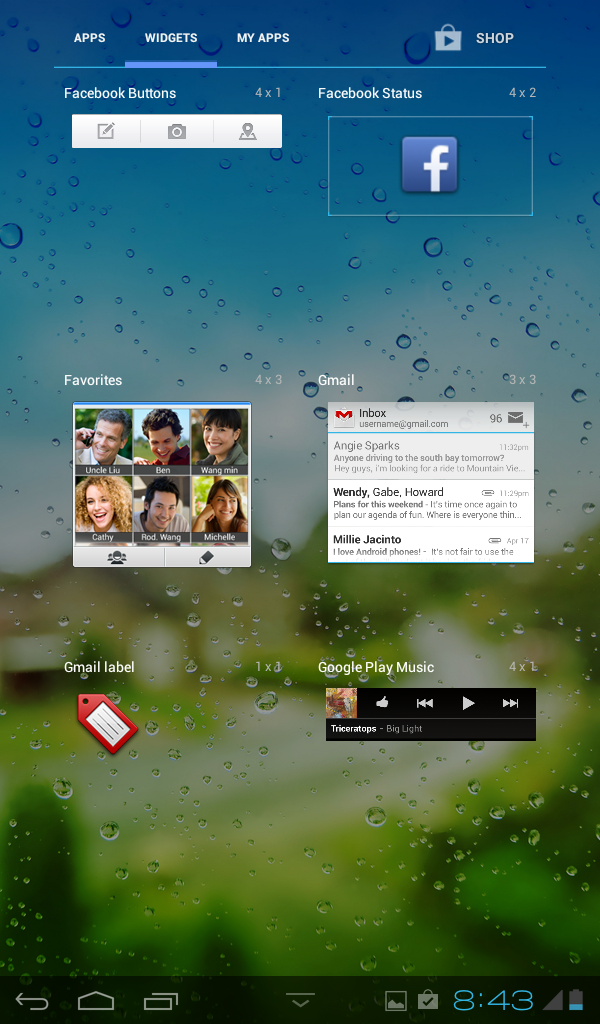Select the Facebook Status widget logo
Viewport: 600px width, 1024px height.
click(x=429, y=165)
